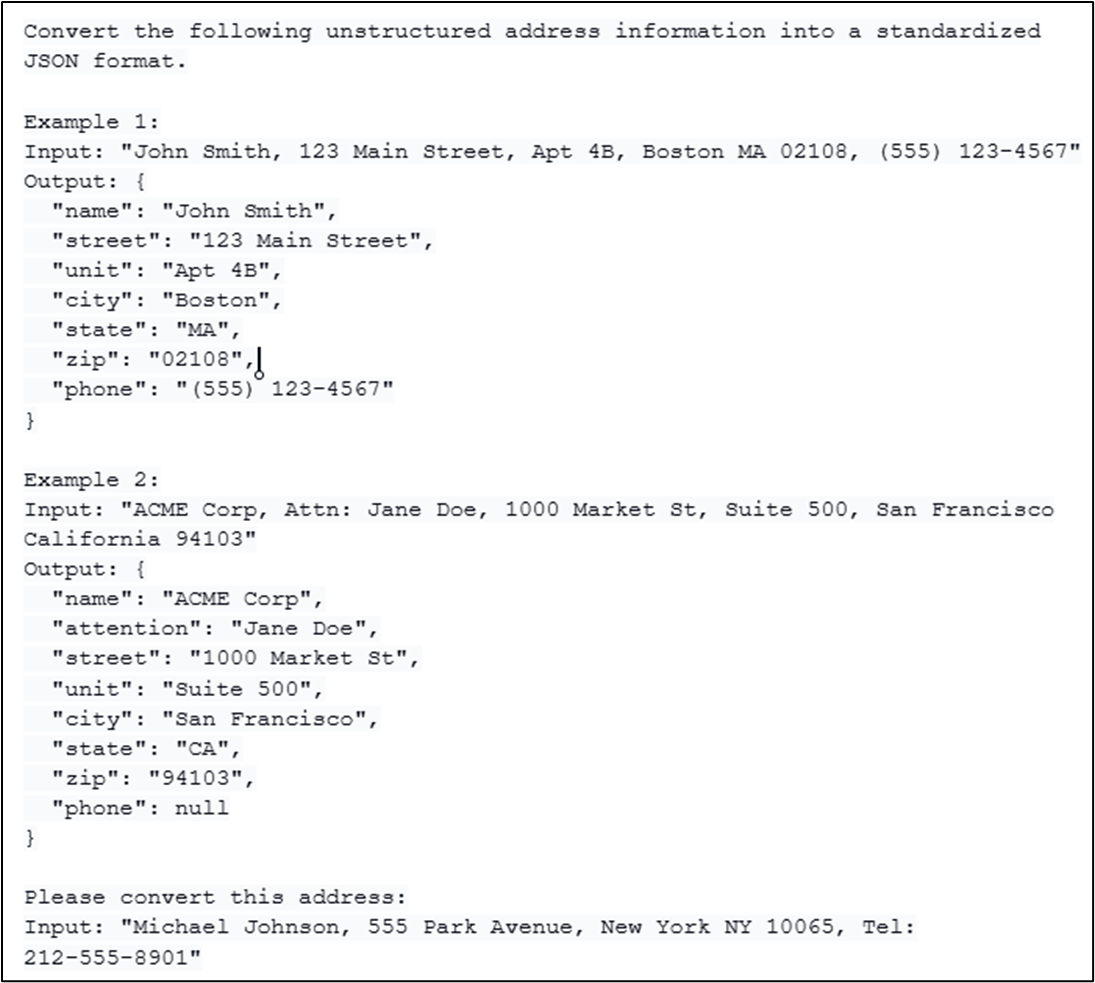Click the "phone": "(555) 123-4567" line
Screen dimensions: 1095x983
point(222,390)
